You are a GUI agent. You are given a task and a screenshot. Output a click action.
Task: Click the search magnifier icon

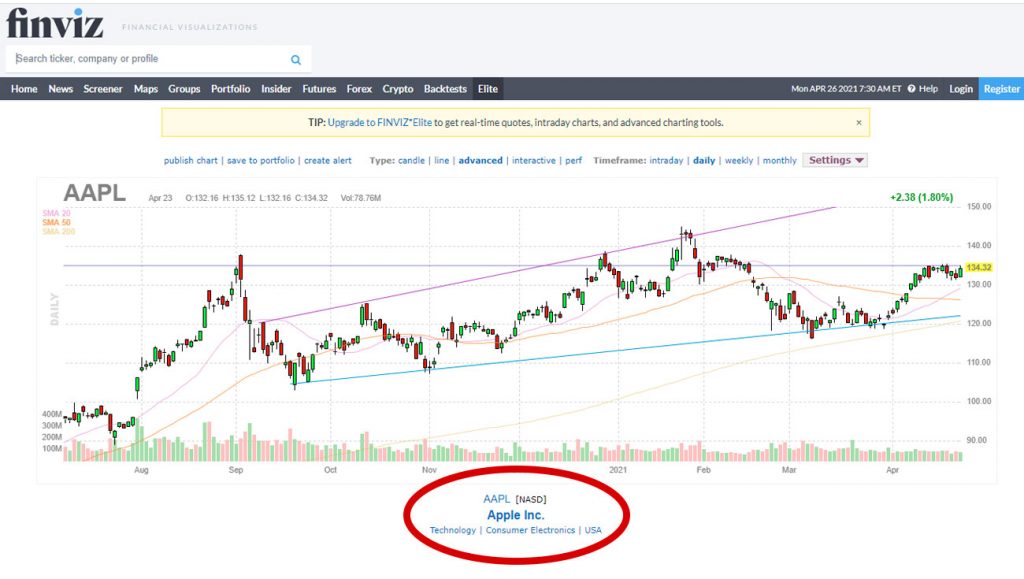296,59
